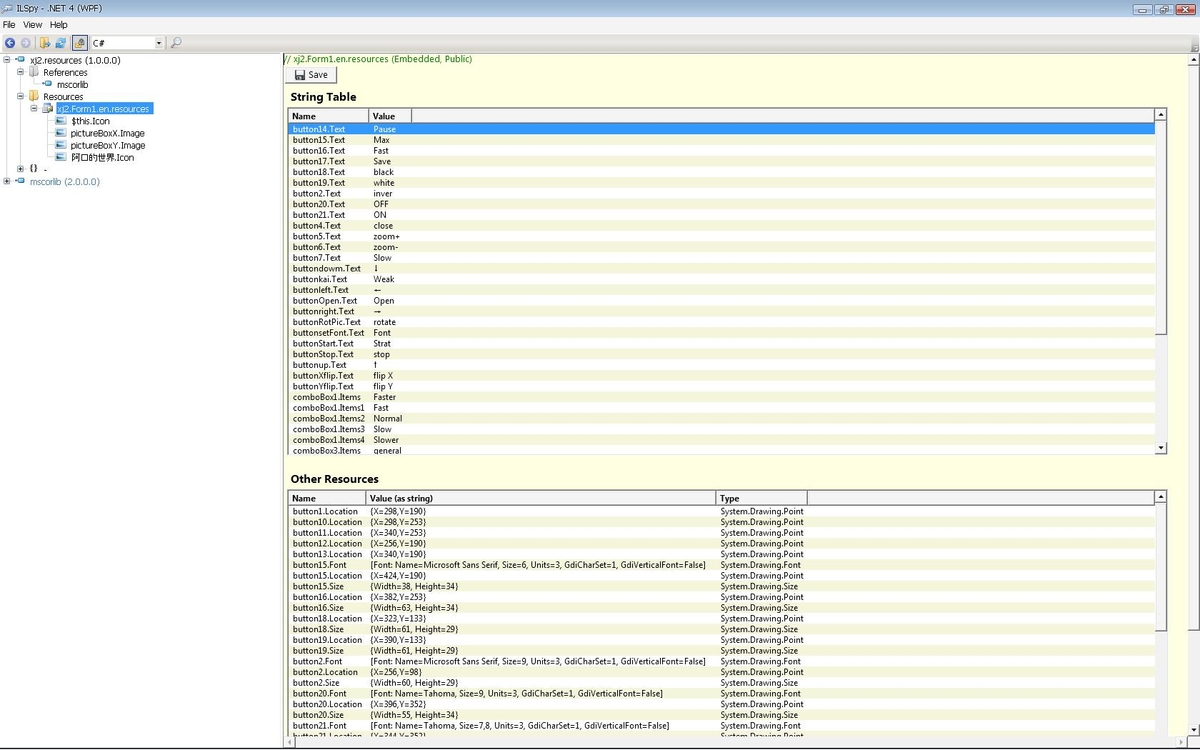Screen dimensions: 1200x750
Task: Click the curly braces namespace icon
Action: (34, 169)
